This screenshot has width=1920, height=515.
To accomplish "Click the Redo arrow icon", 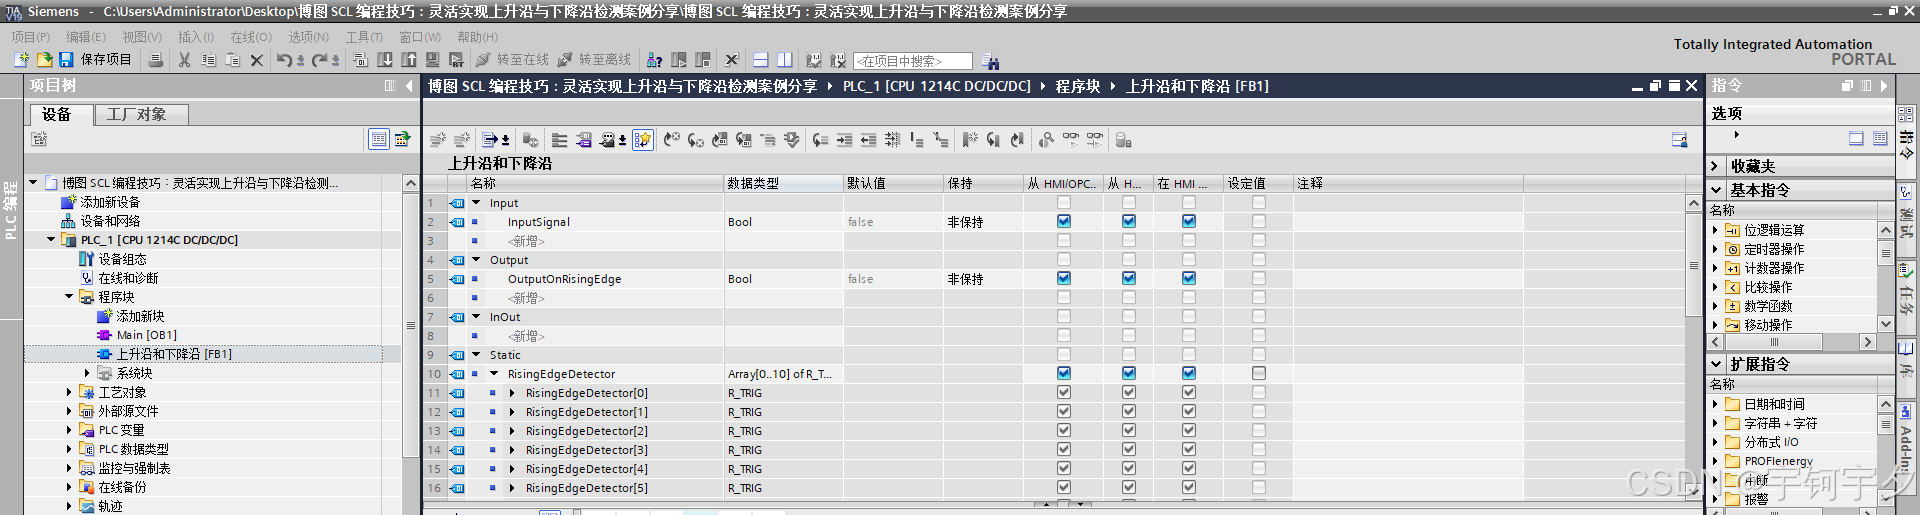I will click(319, 60).
